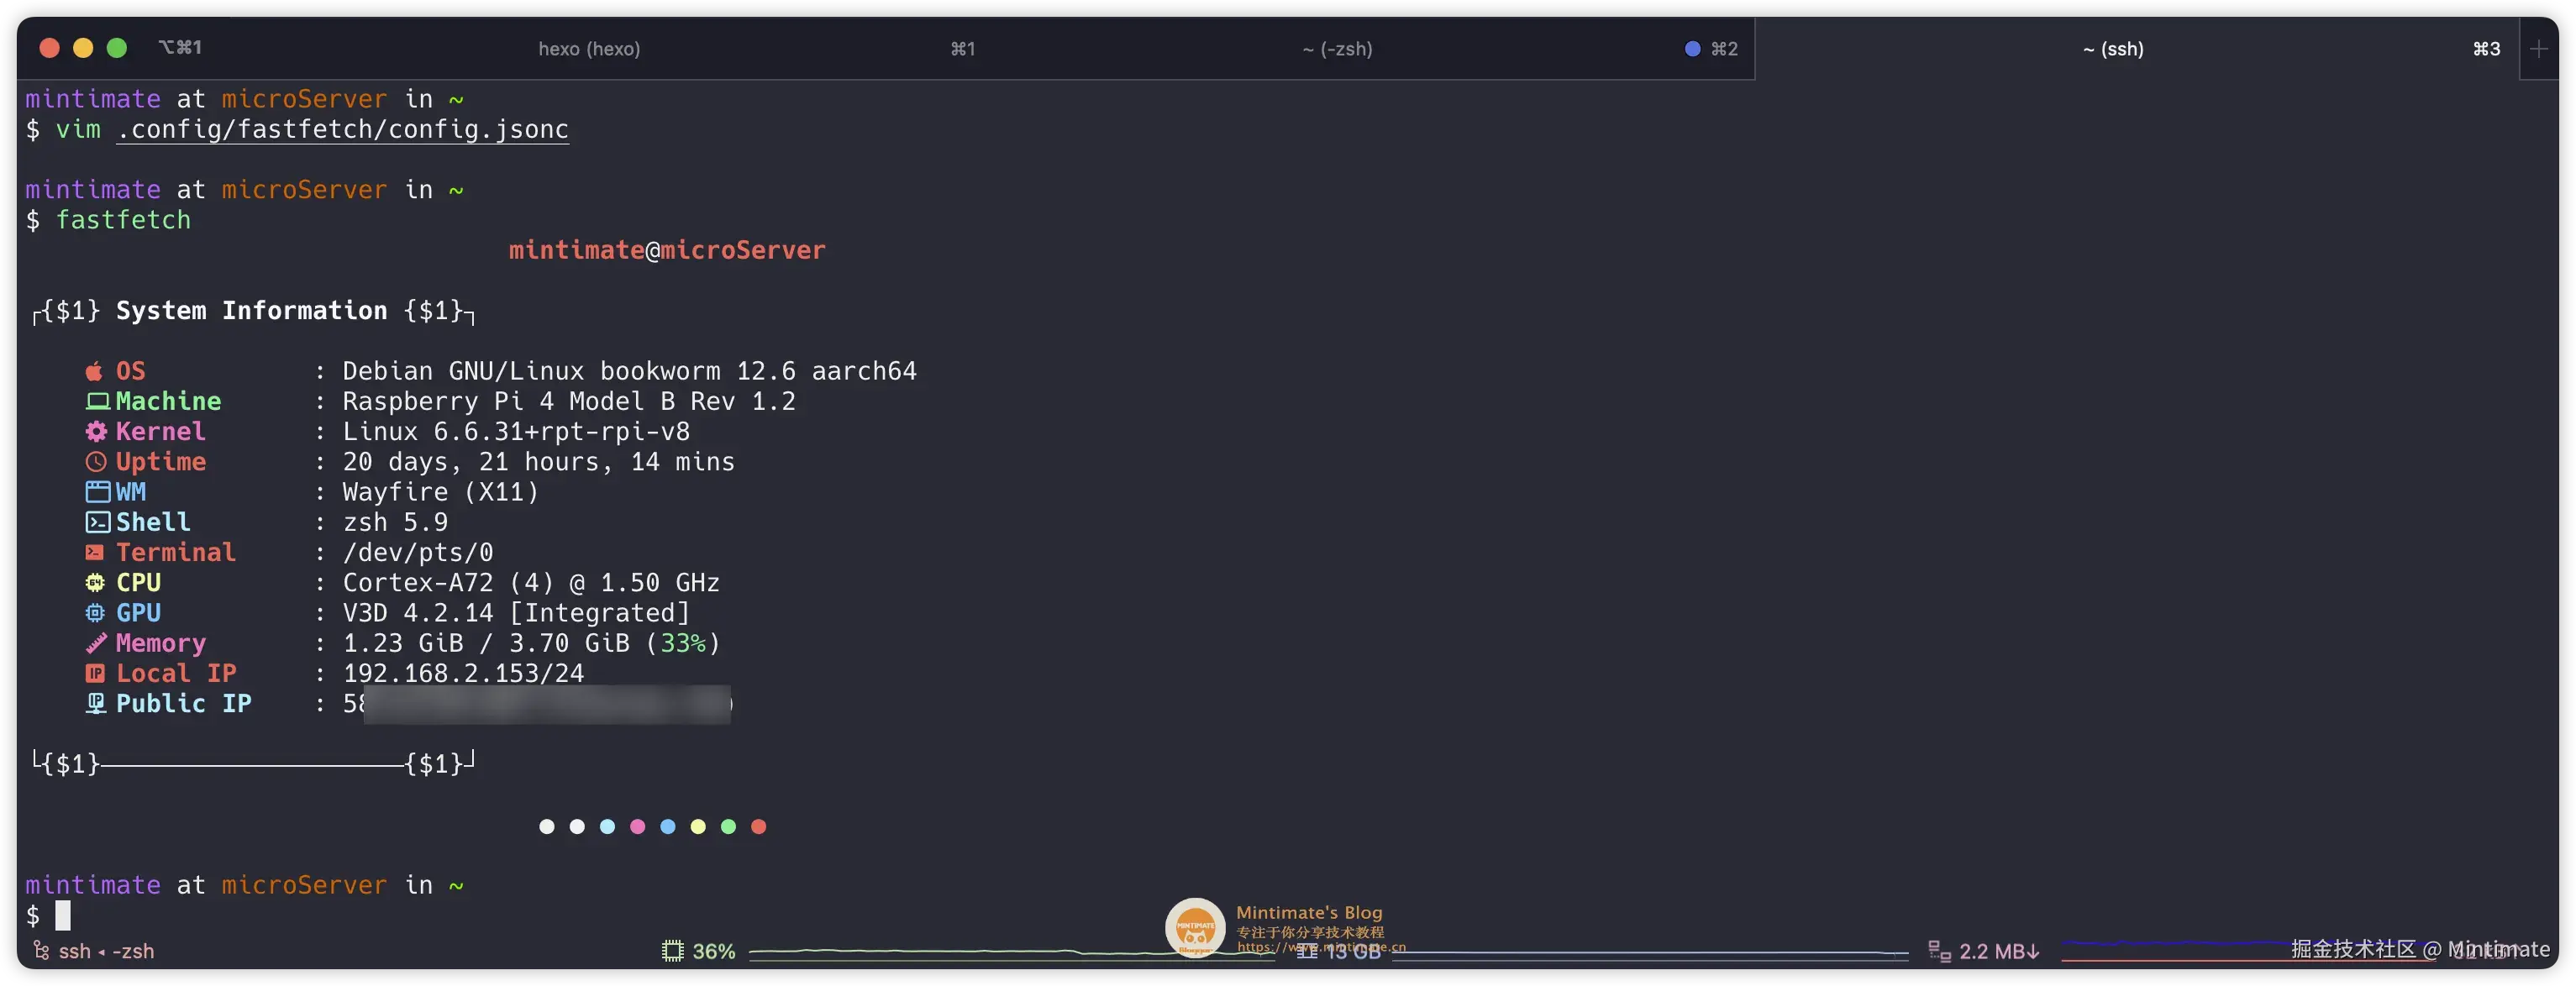The height and width of the screenshot is (986, 2576).
Task: Click the yellow minimize window button
Action: pyautogui.click(x=83, y=48)
